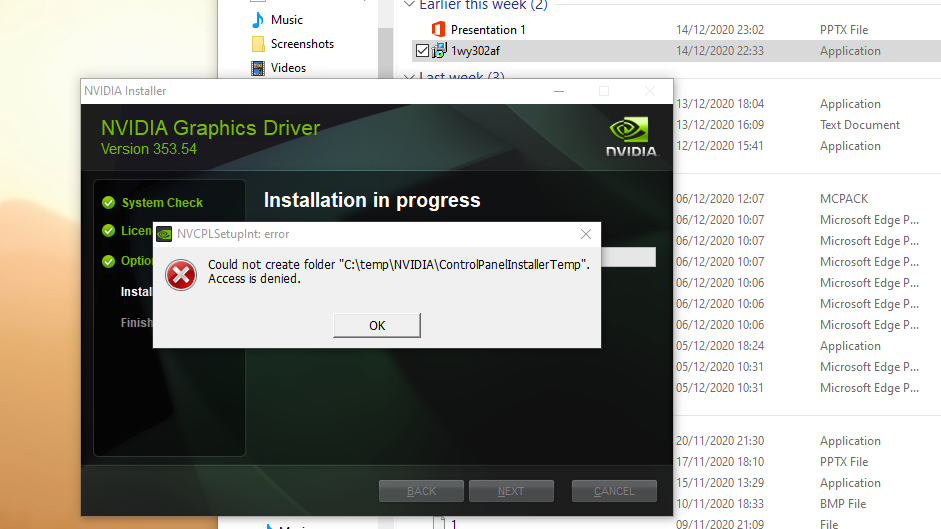Click the Videos film icon in the sidebar
The image size is (941, 529).
click(258, 68)
